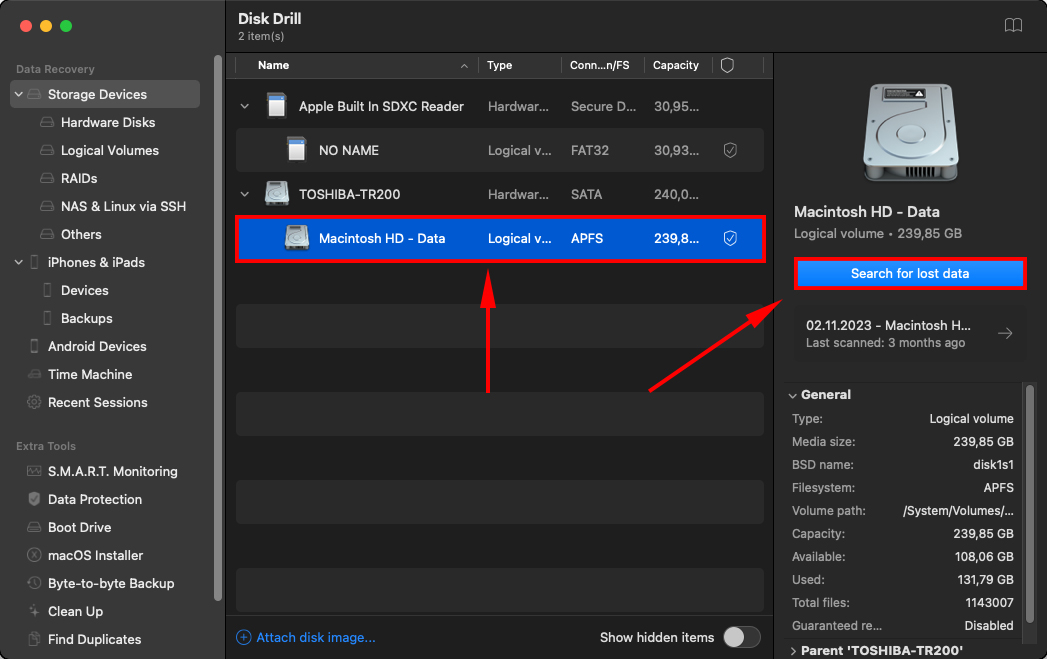Toggle the checkmark for Macintosh HD - Data
Viewport: 1047px width, 659px height.
730,239
